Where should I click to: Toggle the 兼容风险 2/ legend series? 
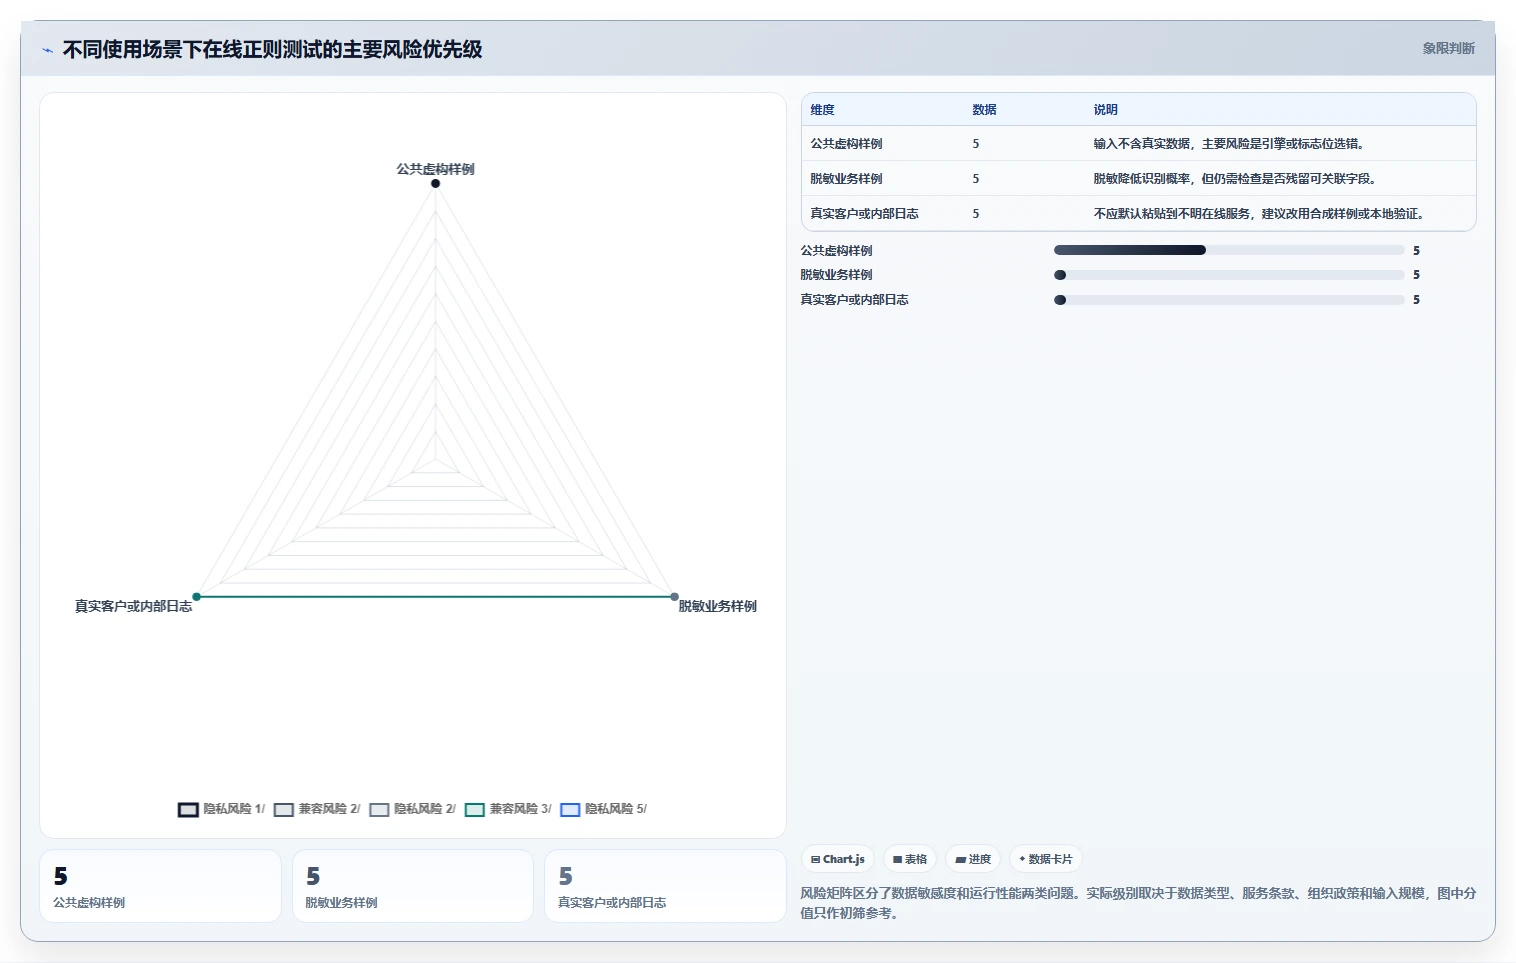pos(317,809)
